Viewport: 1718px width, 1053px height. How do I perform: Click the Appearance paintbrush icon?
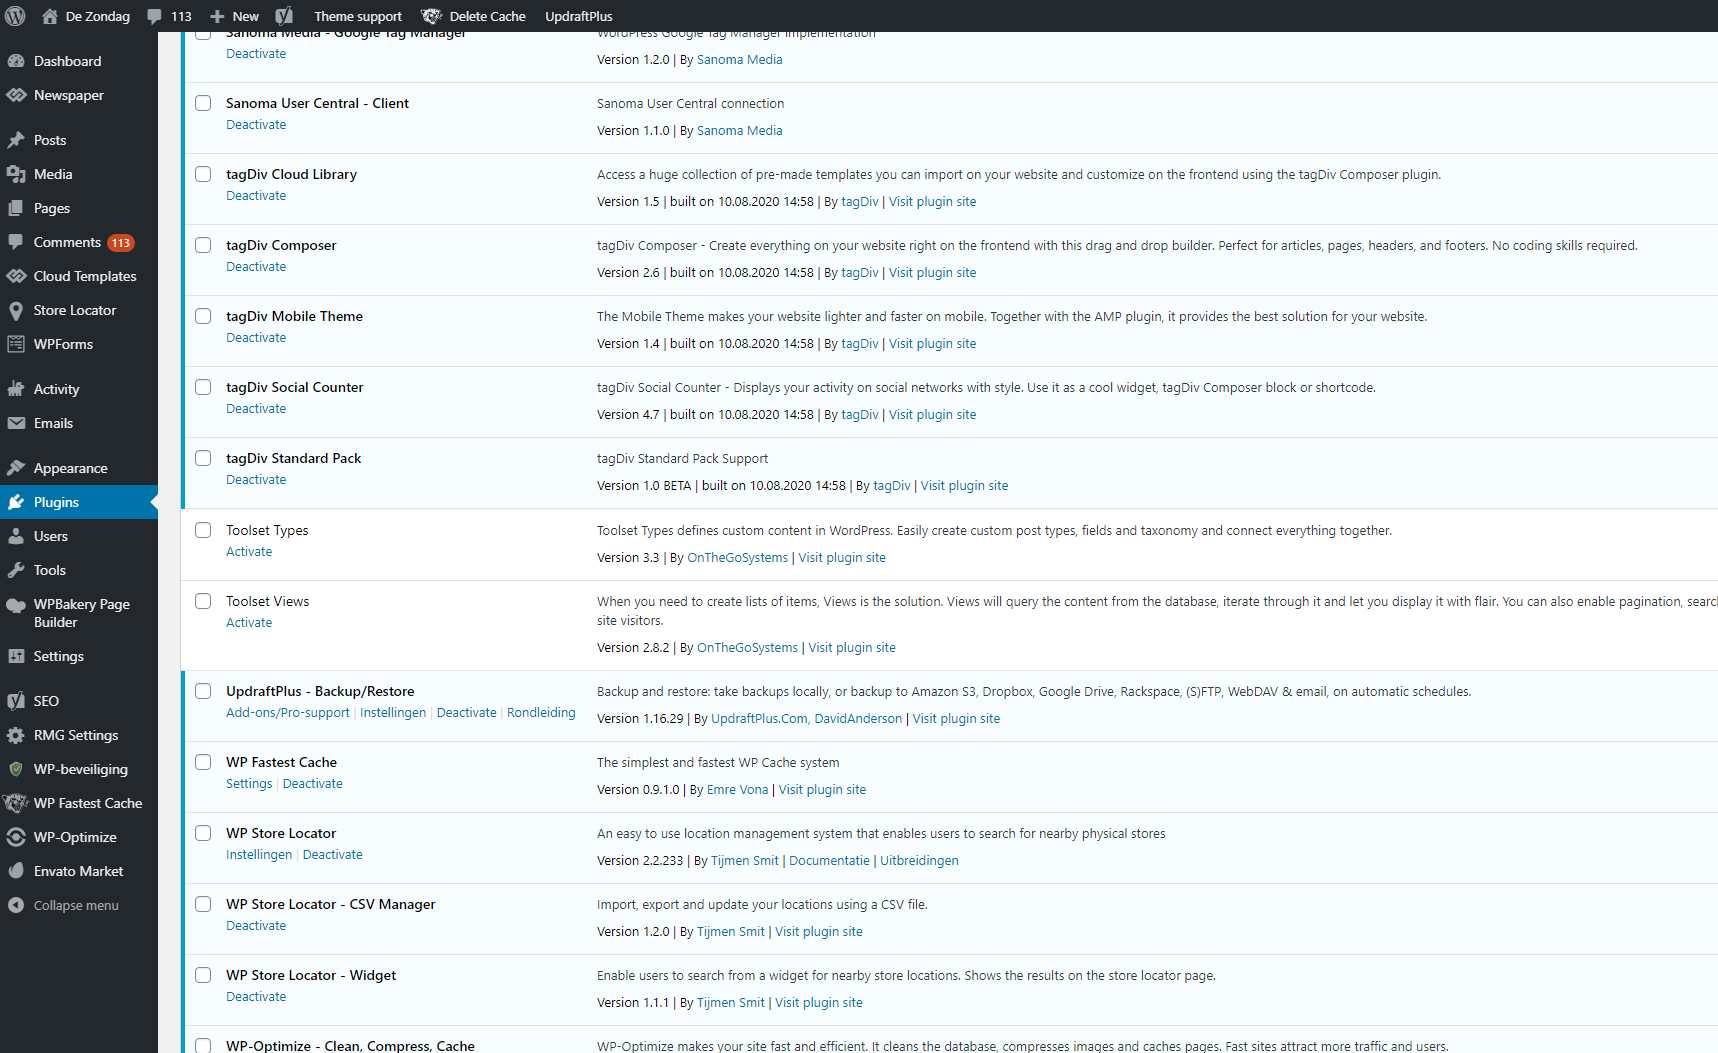coord(16,468)
